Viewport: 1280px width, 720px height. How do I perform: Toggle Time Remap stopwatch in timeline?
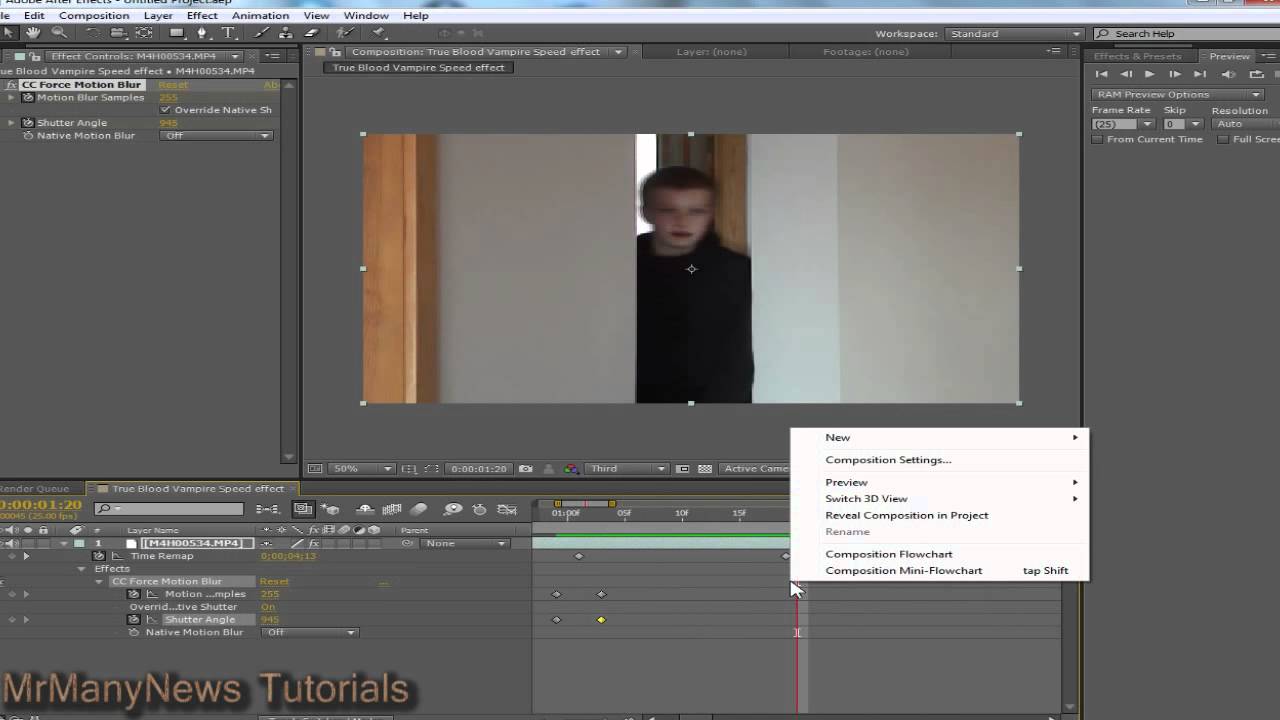pos(99,556)
